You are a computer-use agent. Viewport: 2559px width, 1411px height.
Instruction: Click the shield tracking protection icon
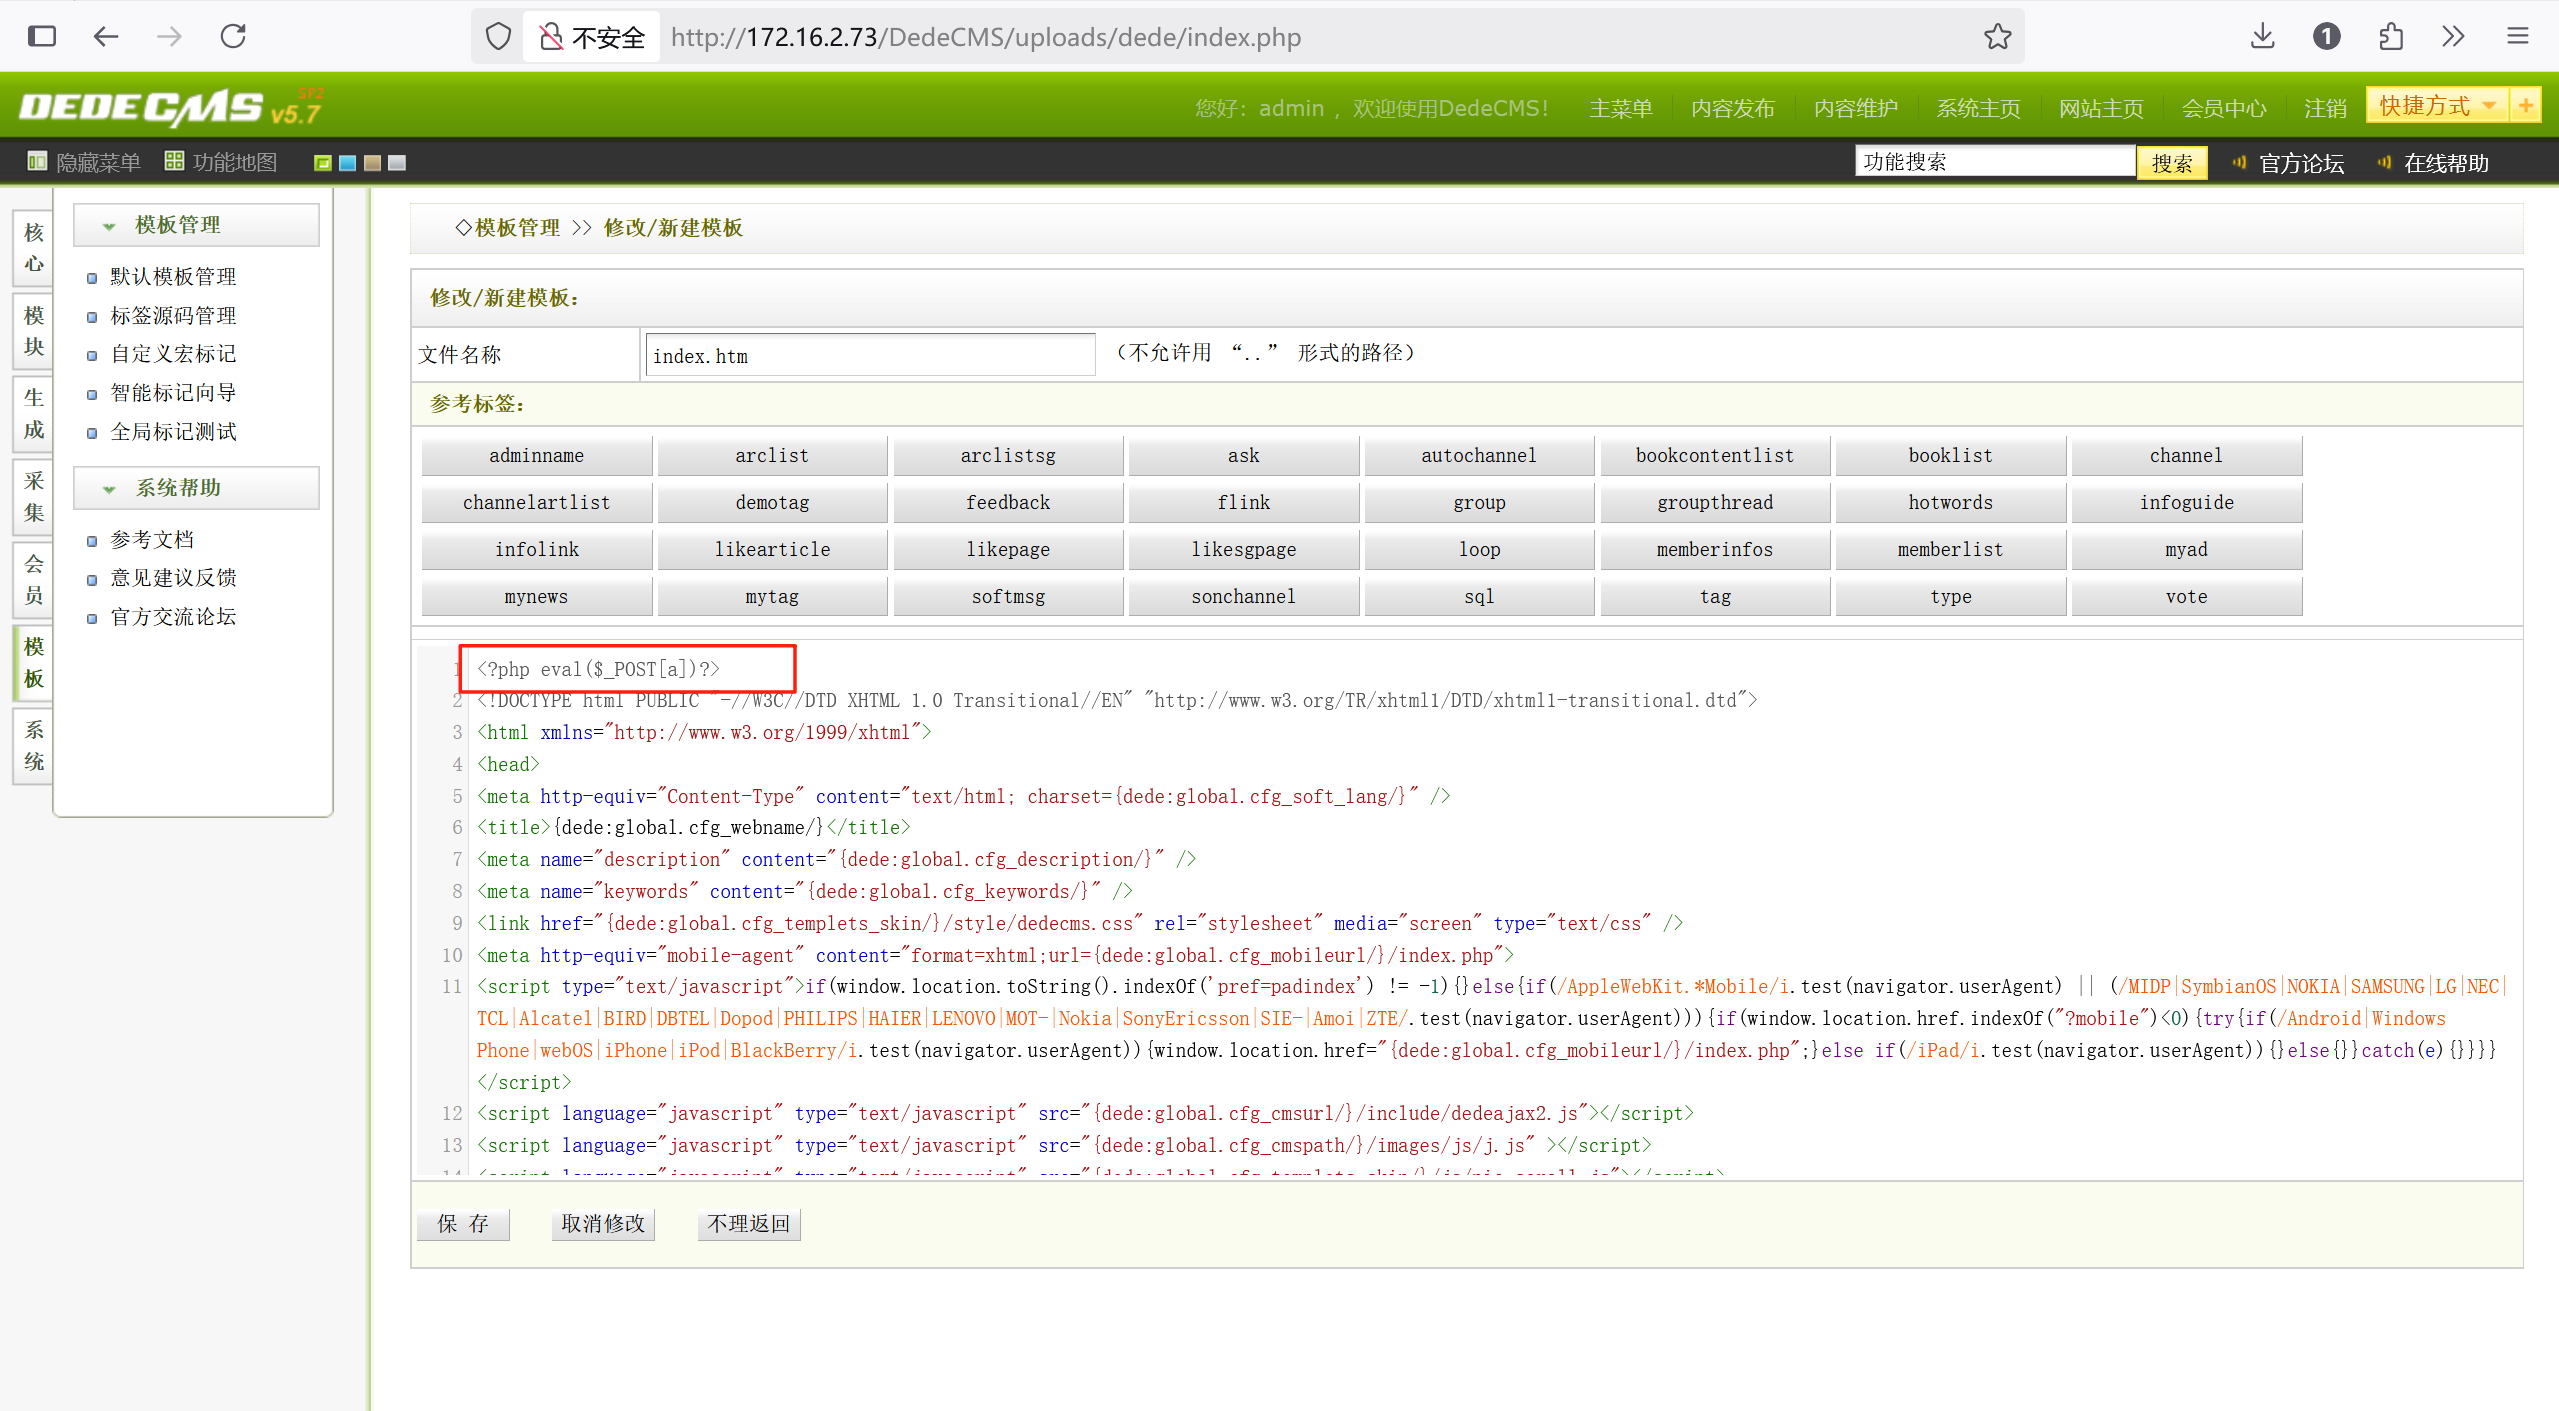(x=498, y=37)
